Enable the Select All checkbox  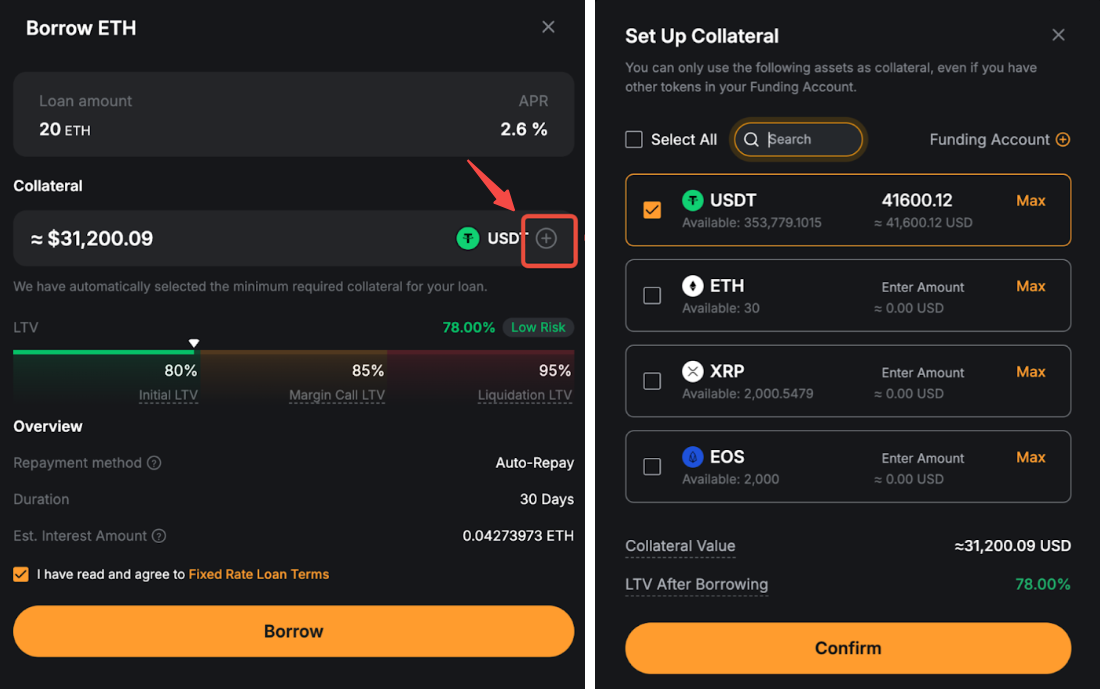pos(634,140)
